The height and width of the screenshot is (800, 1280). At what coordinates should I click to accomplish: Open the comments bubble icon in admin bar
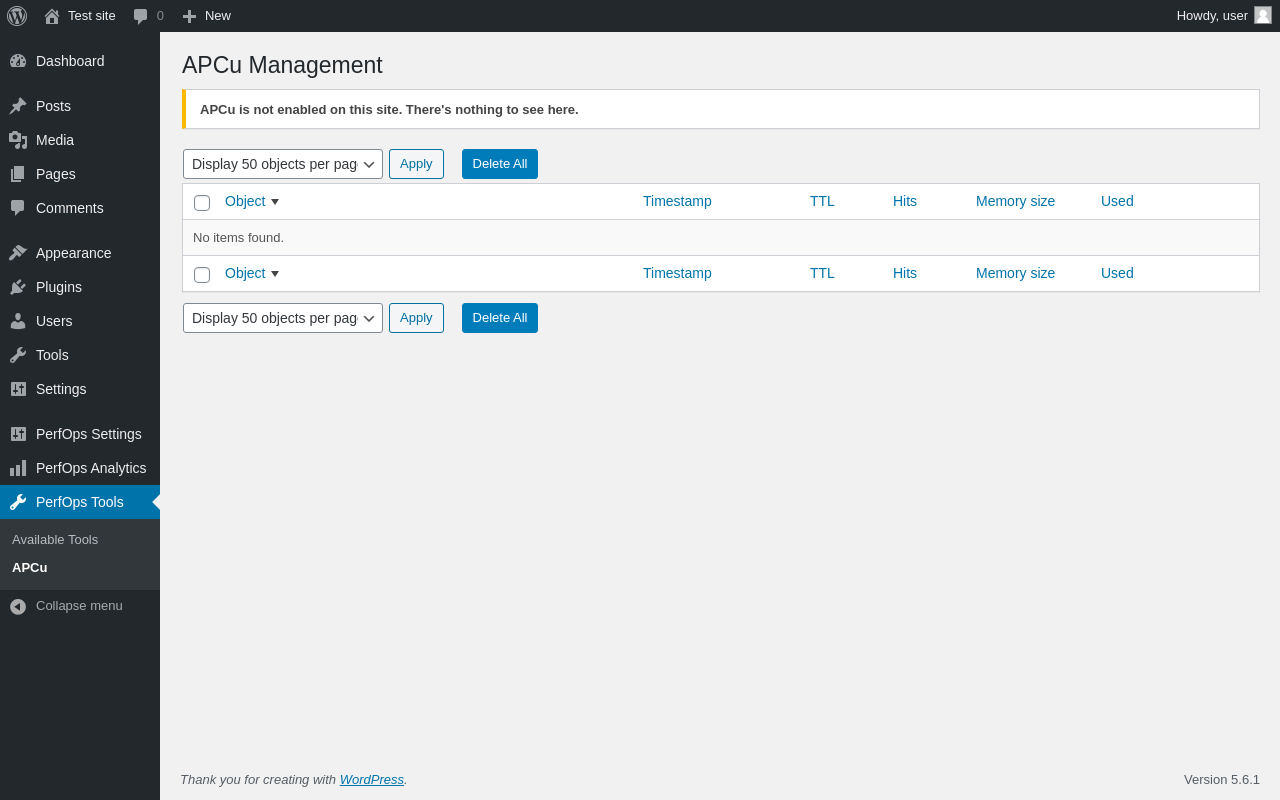[140, 16]
